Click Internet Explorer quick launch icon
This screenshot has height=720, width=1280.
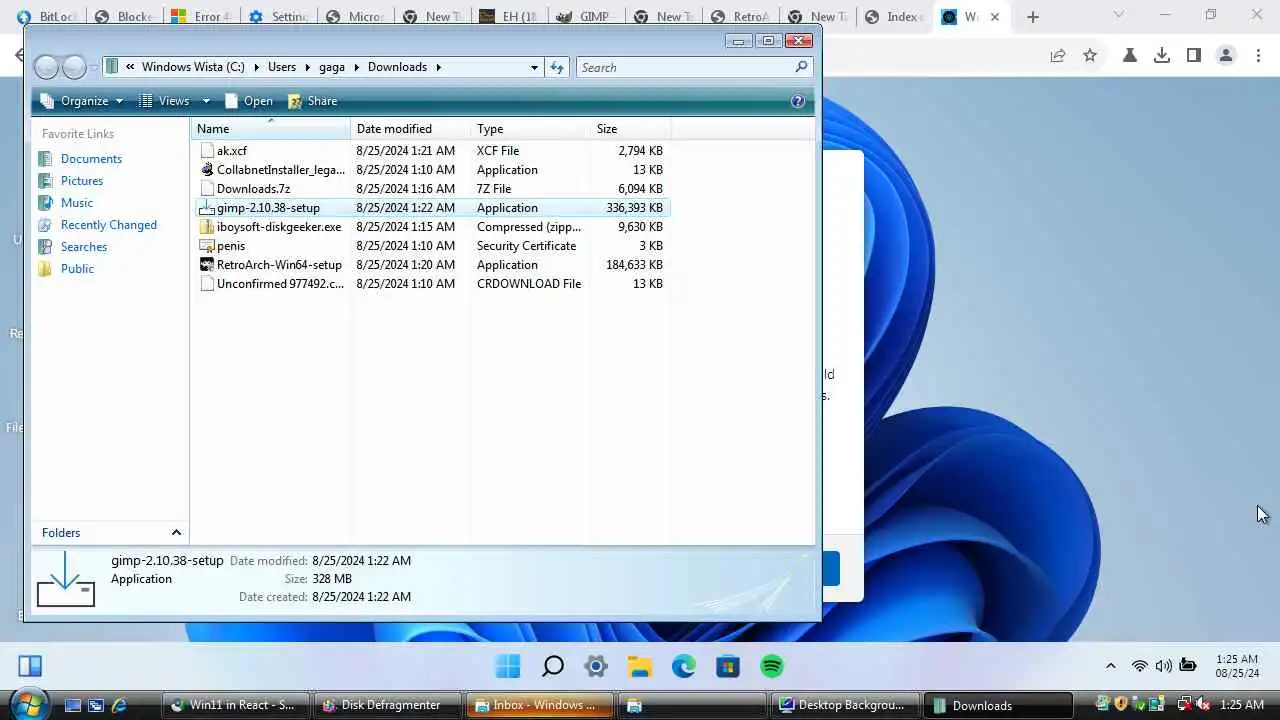click(119, 705)
